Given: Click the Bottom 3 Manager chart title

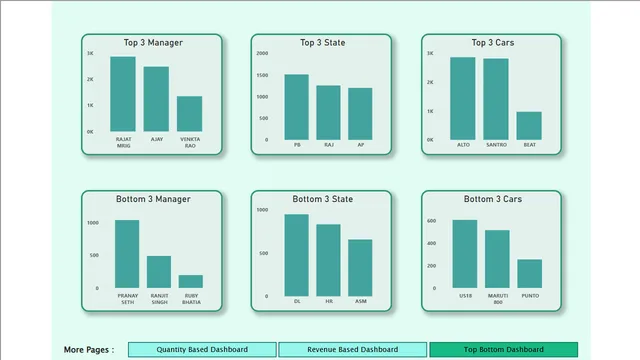Looking at the screenshot, I should 153,199.
